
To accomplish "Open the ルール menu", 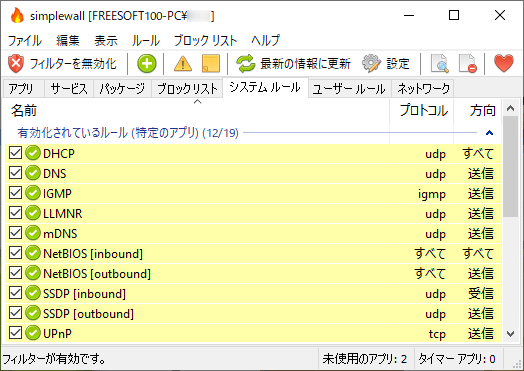I will pos(145,40).
